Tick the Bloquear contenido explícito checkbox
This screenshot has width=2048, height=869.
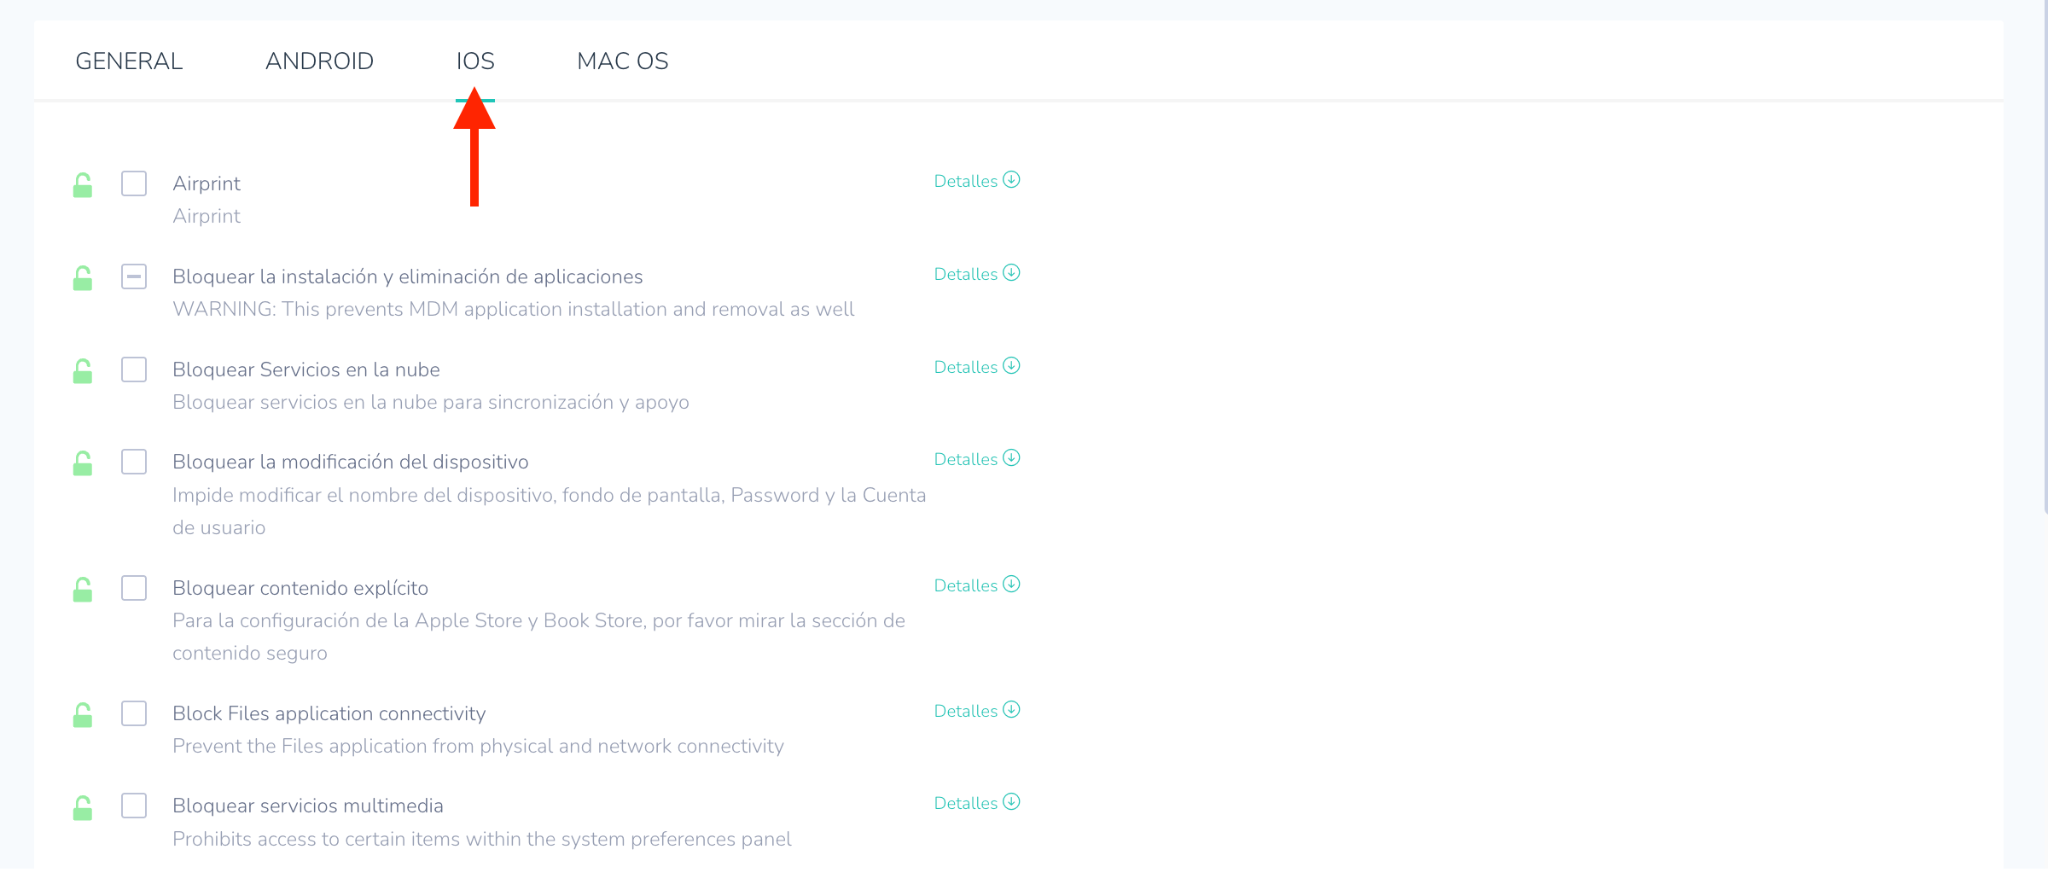[134, 588]
